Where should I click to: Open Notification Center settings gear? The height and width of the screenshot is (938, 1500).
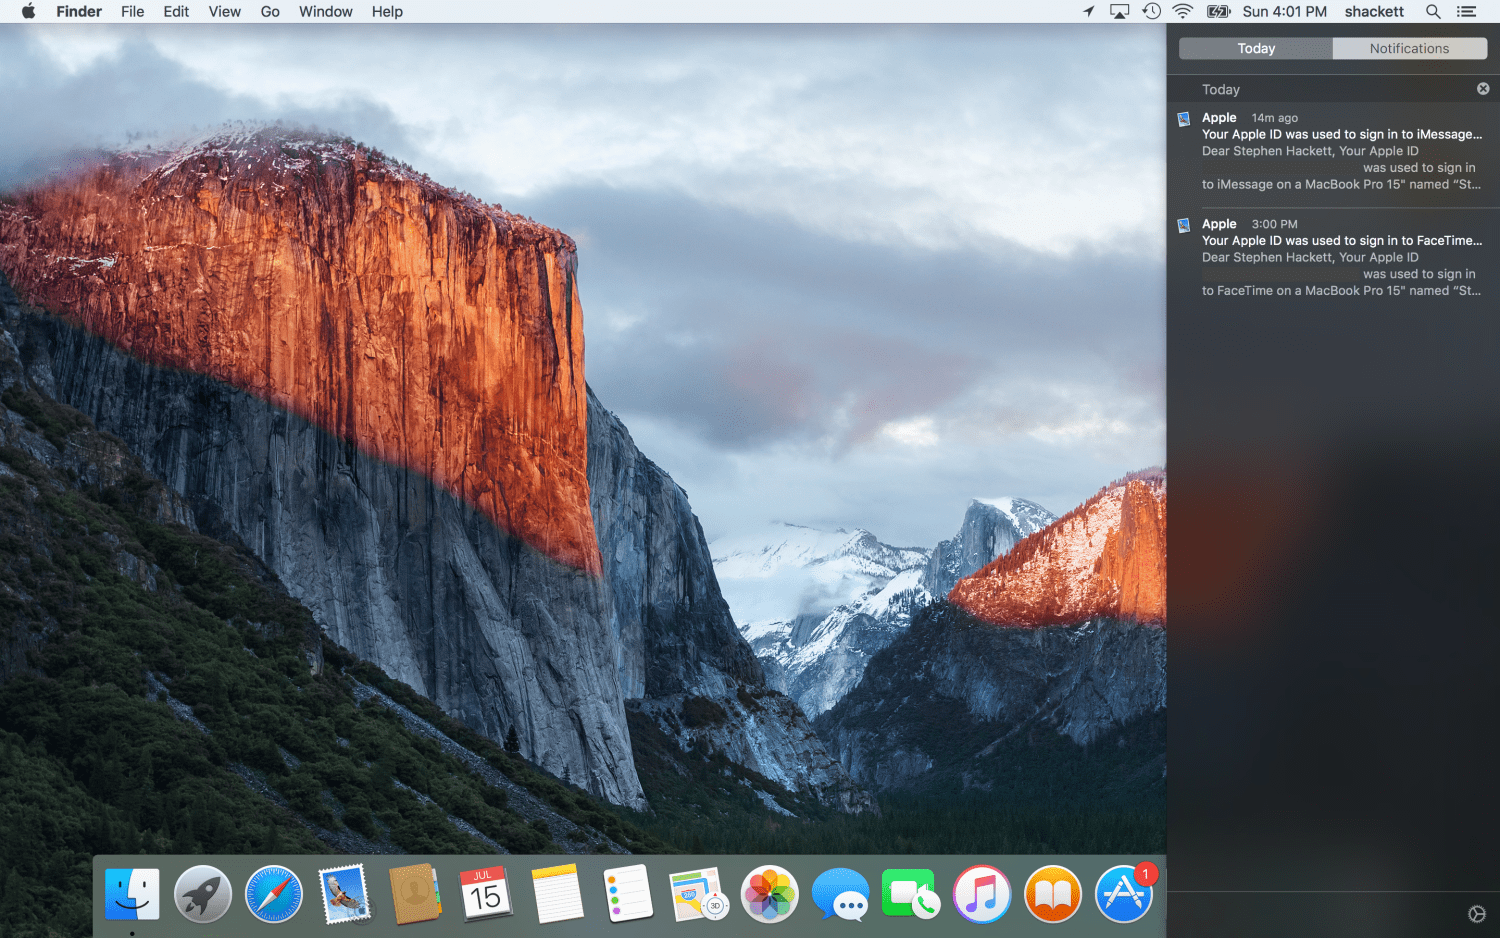[x=1476, y=914]
